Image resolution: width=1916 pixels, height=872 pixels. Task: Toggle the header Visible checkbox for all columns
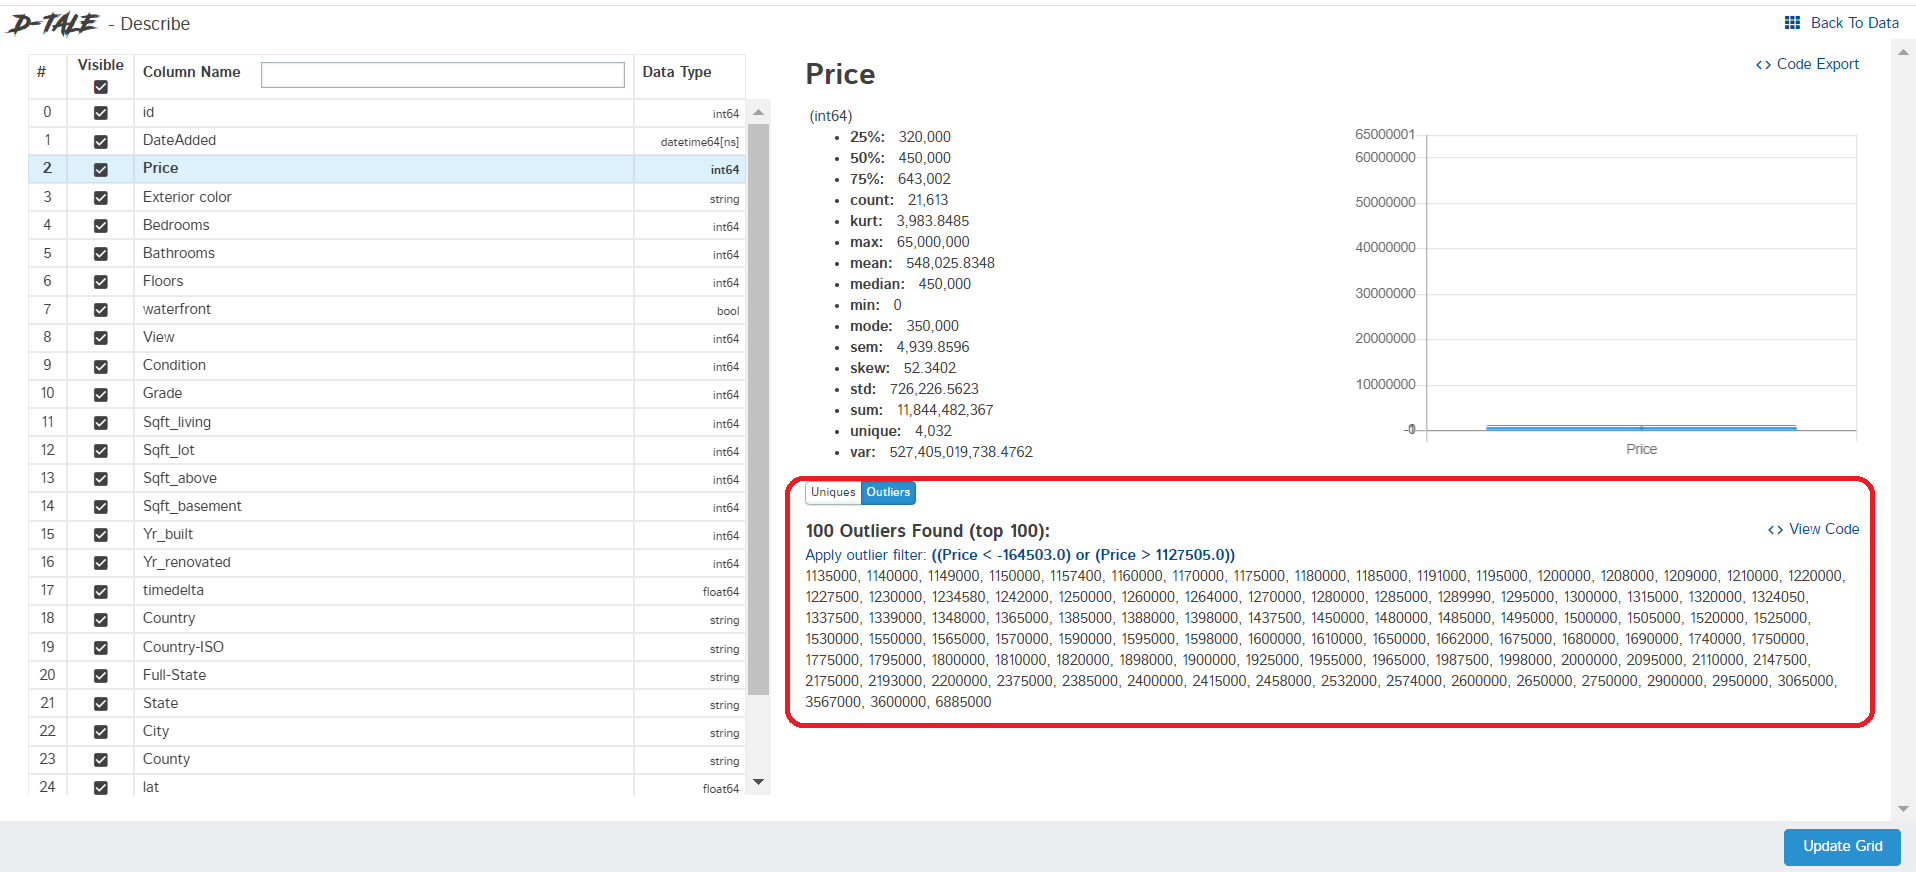tap(101, 87)
